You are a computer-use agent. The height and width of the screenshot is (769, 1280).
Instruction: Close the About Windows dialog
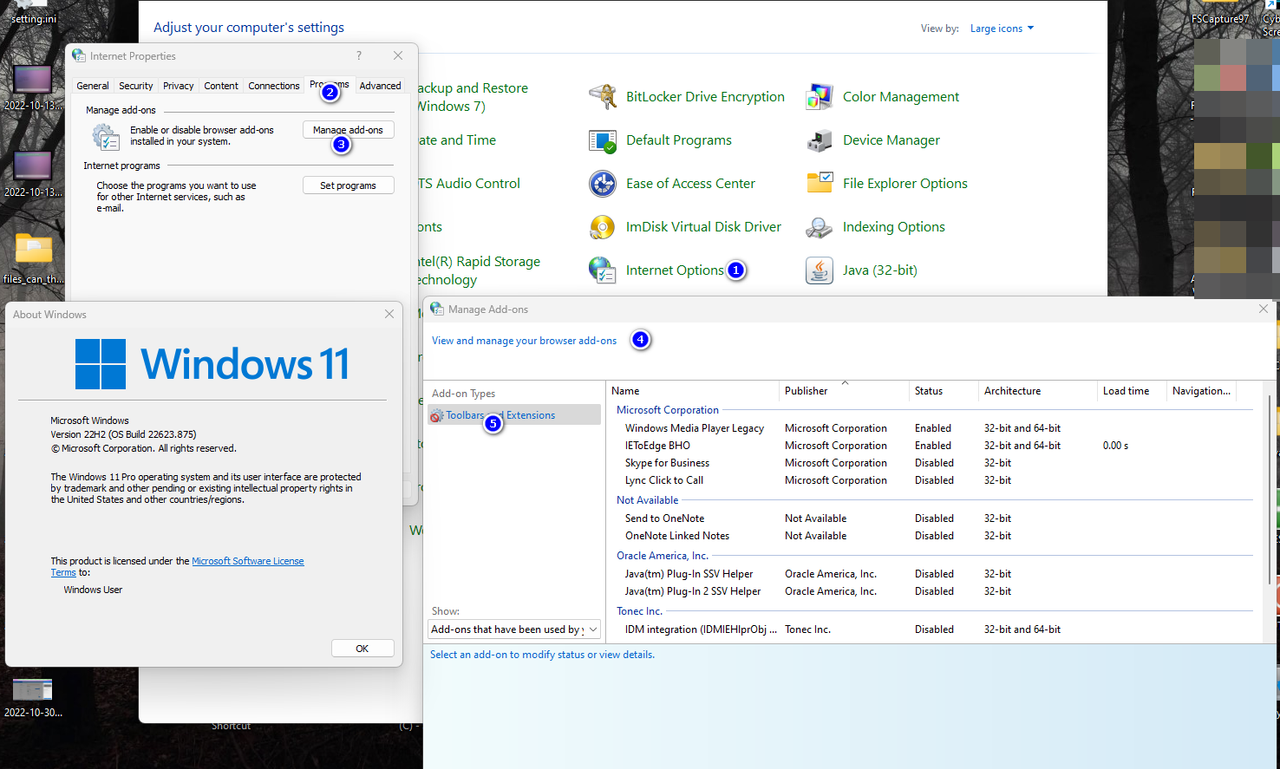tap(389, 314)
